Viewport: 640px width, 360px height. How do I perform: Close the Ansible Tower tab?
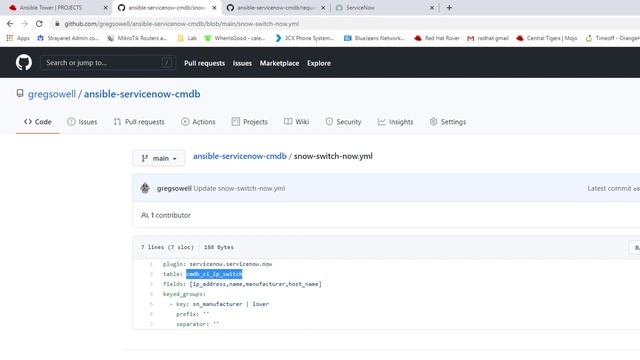click(105, 8)
